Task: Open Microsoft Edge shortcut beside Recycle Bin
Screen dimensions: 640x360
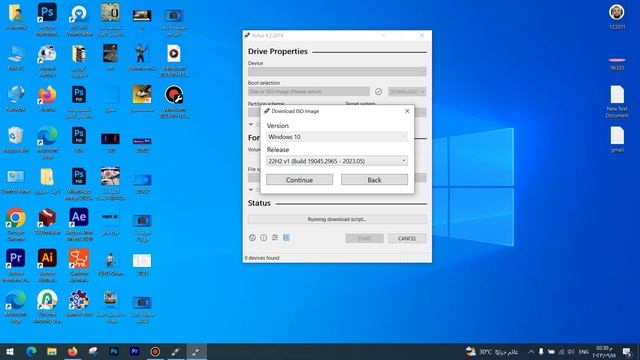Action: [47, 142]
